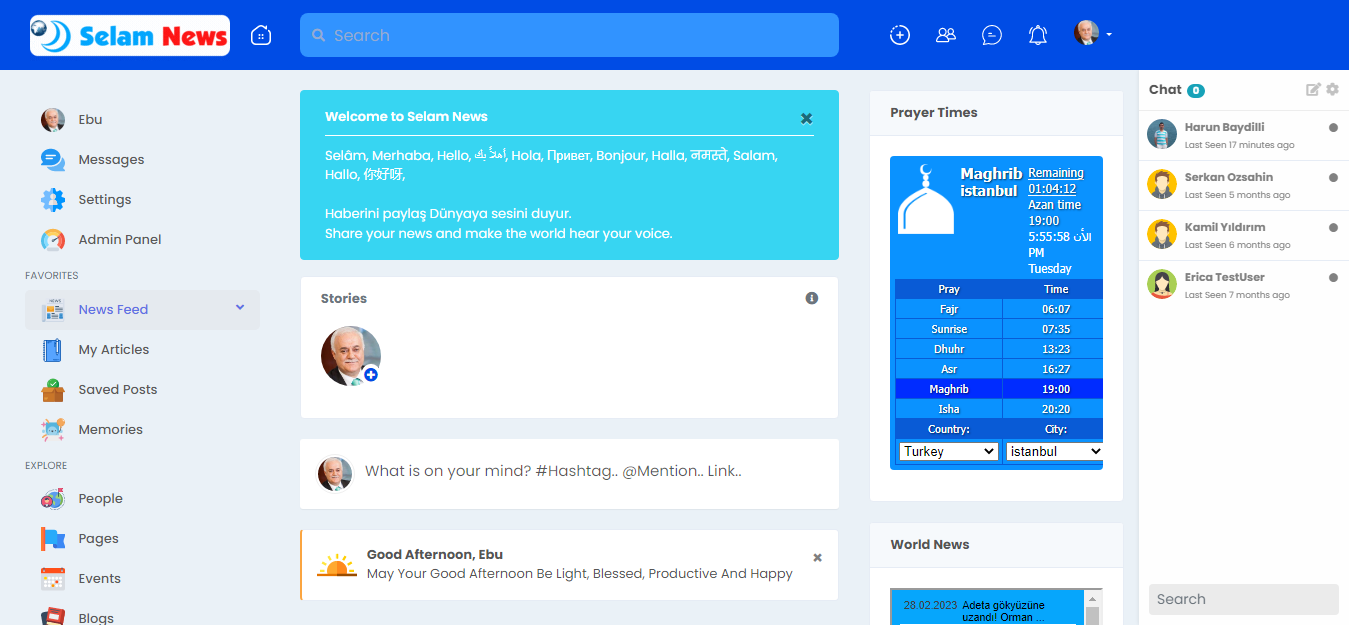Click the home icon in header
The height and width of the screenshot is (625, 1349).
[261, 35]
